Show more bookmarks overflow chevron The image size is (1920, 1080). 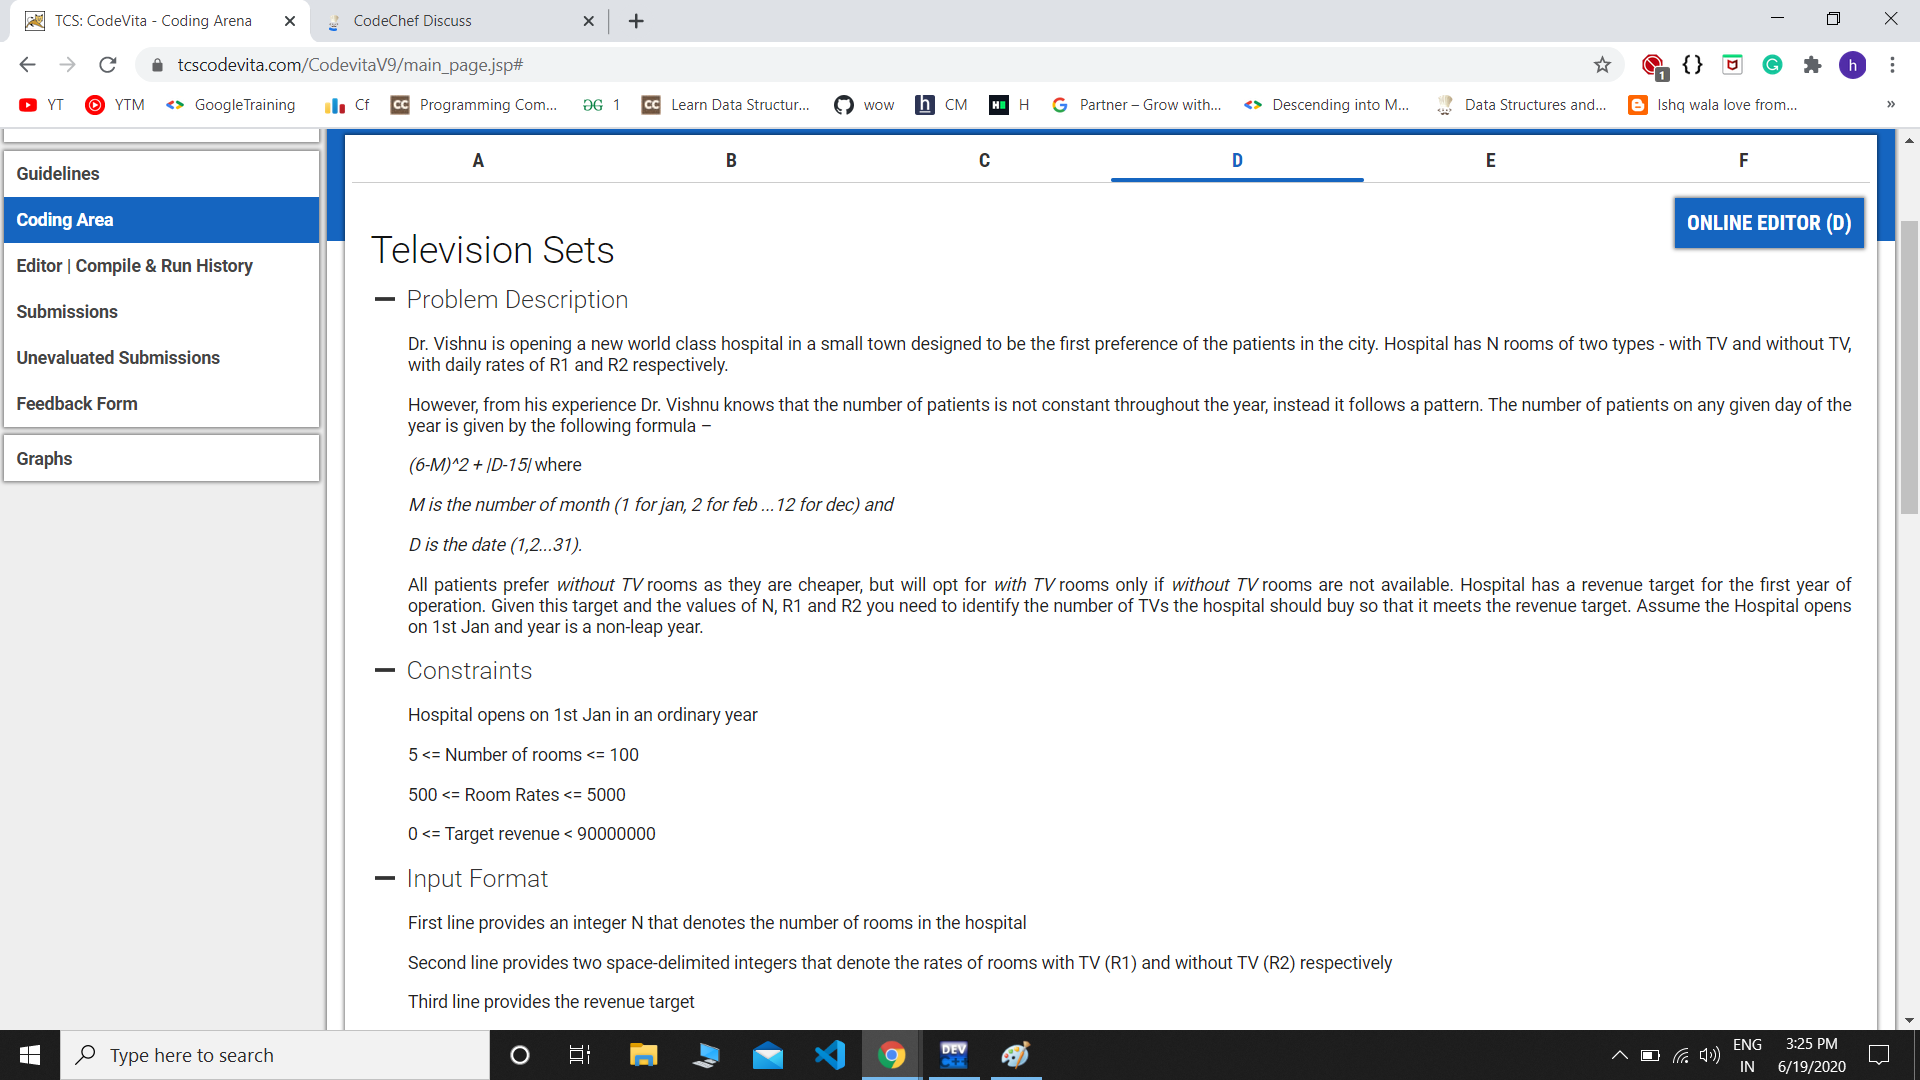coord(1890,105)
